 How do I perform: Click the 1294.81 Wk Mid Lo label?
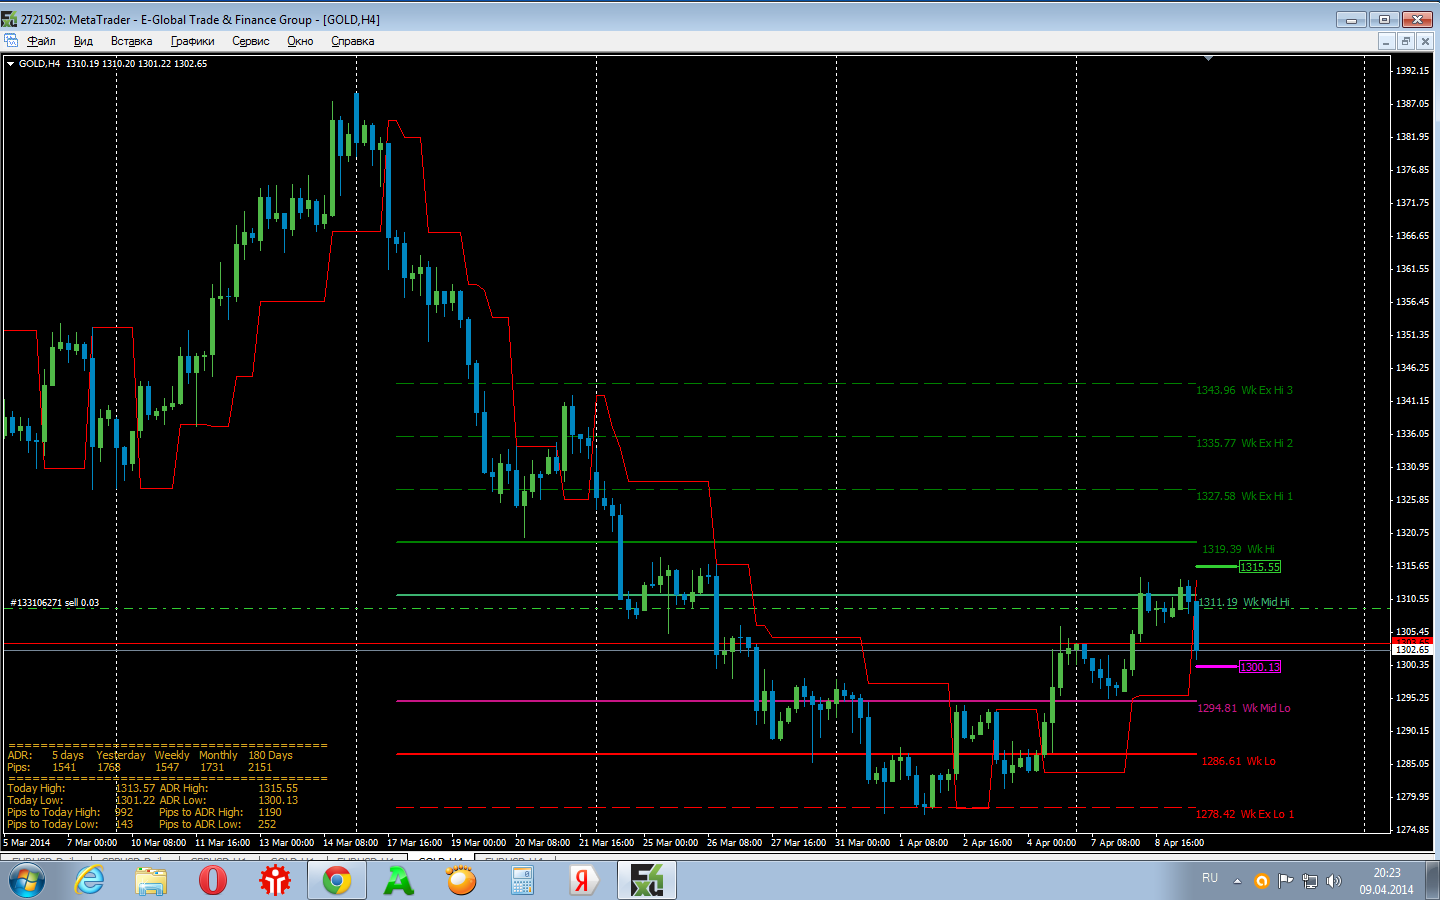point(1244,708)
